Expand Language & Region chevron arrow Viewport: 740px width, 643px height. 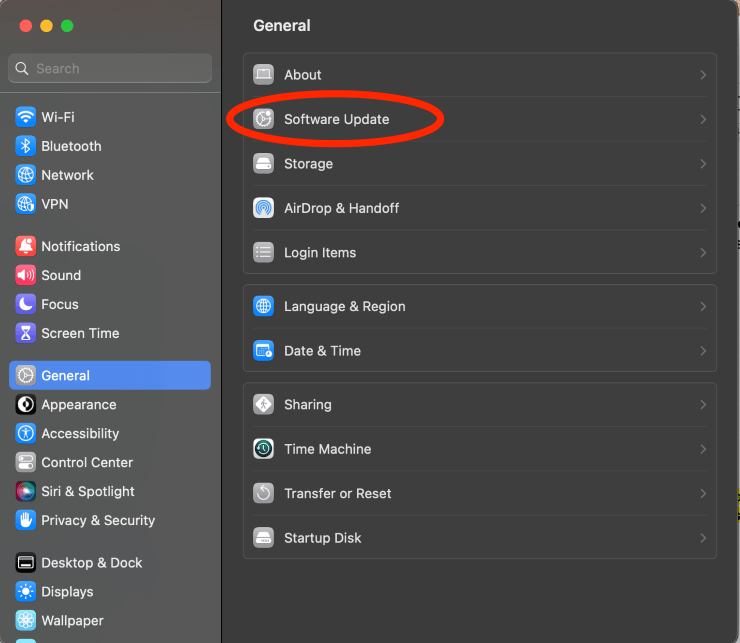(703, 306)
